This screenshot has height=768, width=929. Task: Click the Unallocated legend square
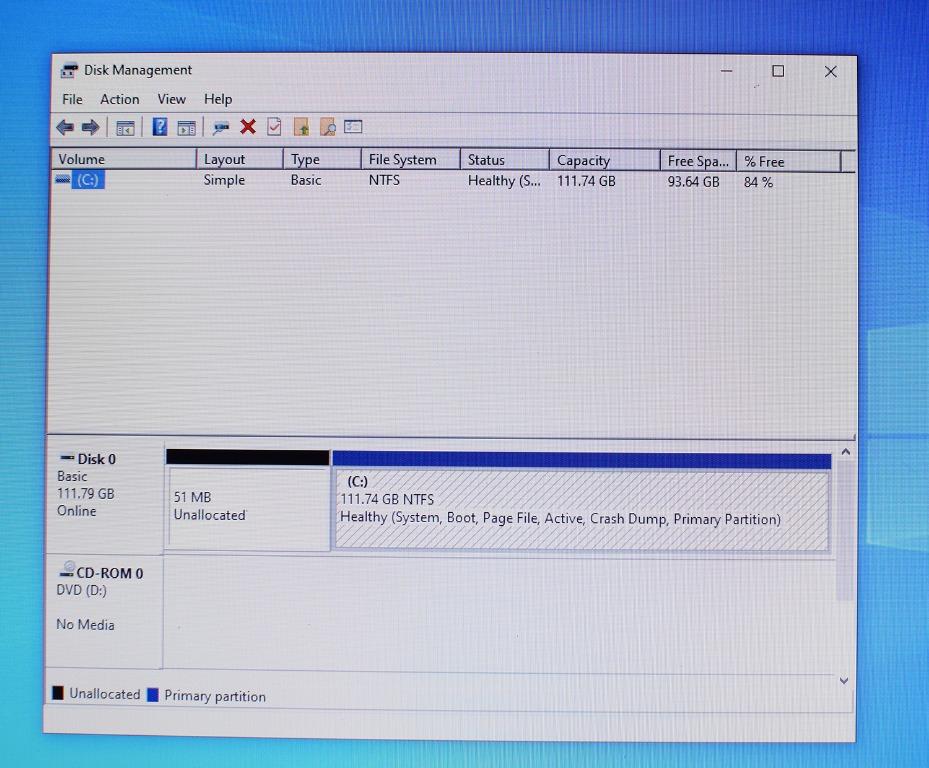pyautogui.click(x=59, y=693)
